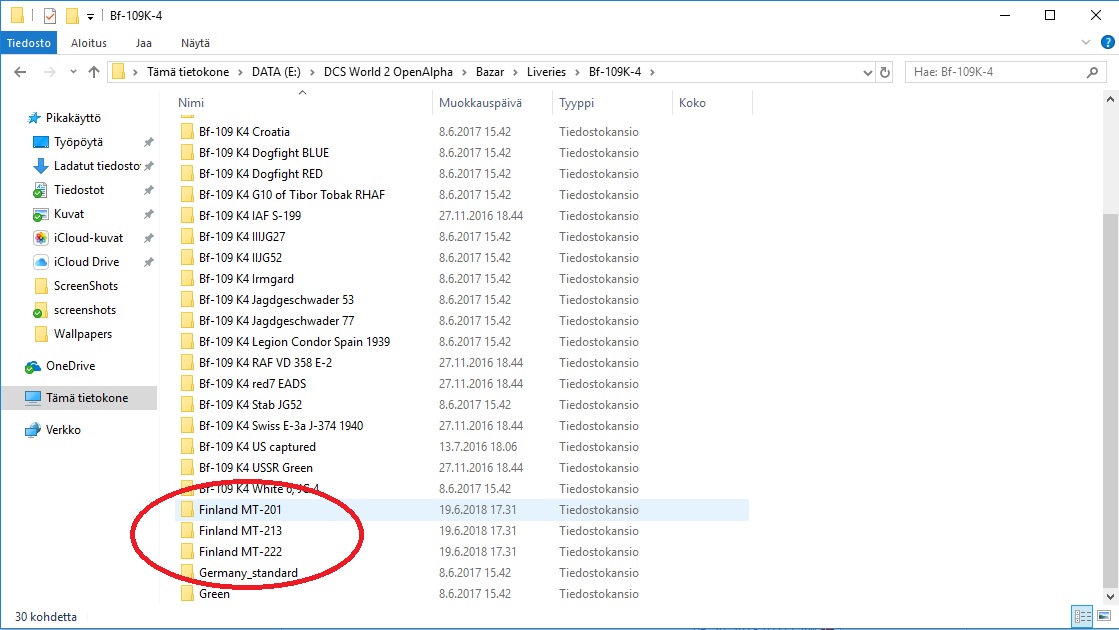The width and height of the screenshot is (1119, 630).
Task: Select folder Finland MT-213
Action: pyautogui.click(x=240, y=531)
